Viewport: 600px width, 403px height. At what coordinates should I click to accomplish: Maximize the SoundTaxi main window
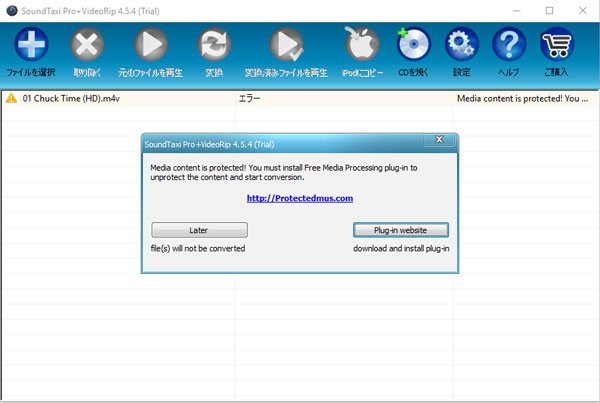pos(549,11)
